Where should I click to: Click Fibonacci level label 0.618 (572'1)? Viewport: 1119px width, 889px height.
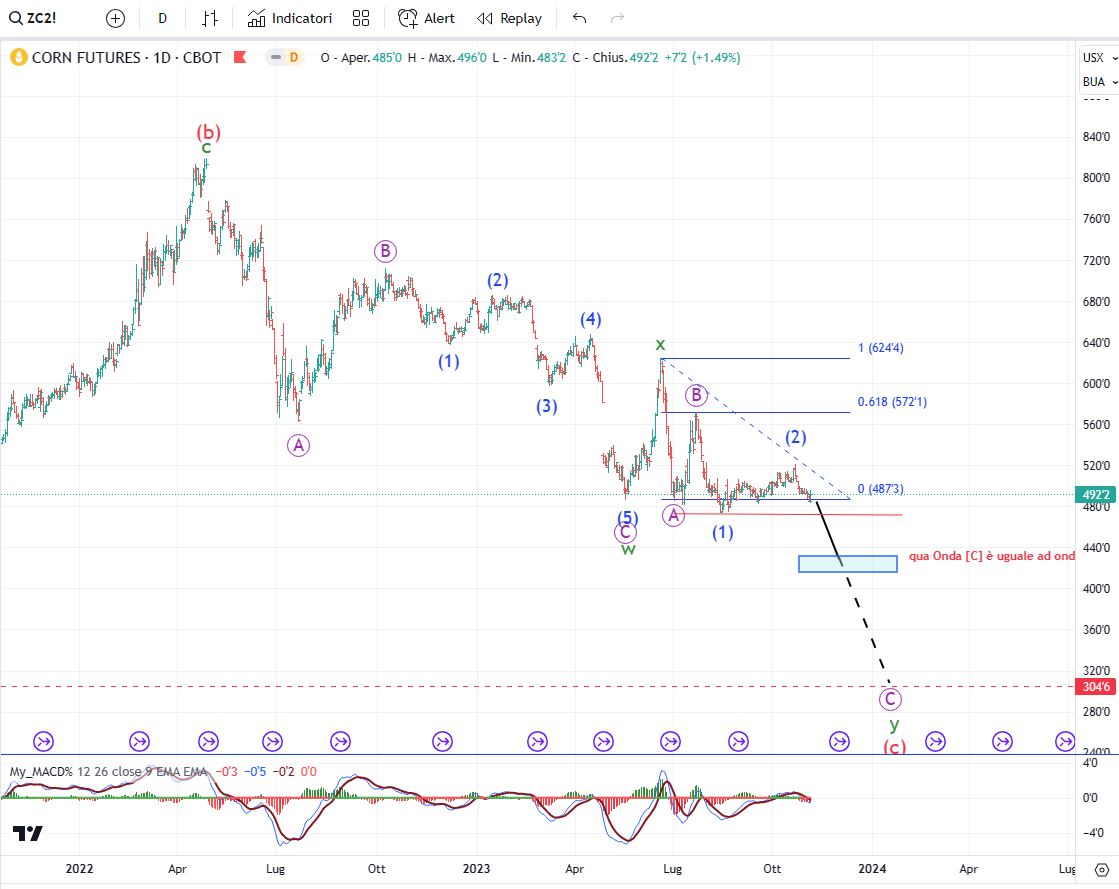tap(892, 402)
